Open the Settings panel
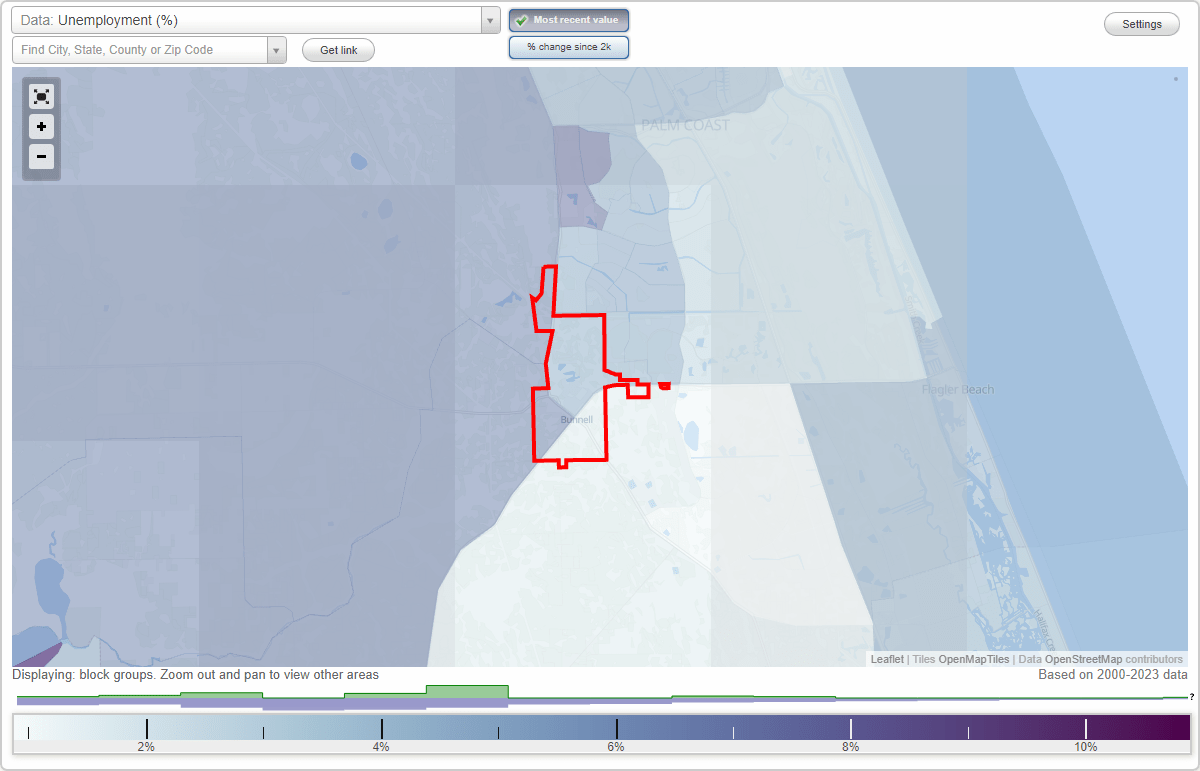 tap(1141, 23)
